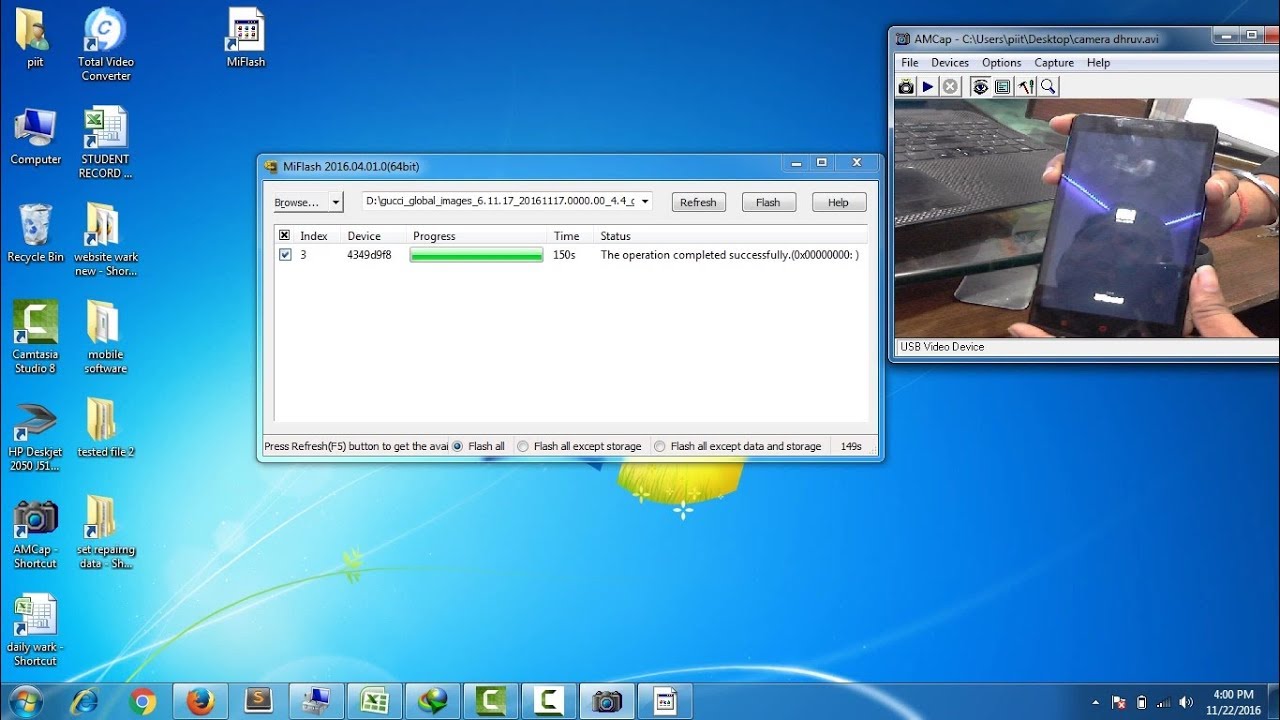1280x720 pixels.
Task: Click the MiFlash title bar icon
Action: click(271, 166)
